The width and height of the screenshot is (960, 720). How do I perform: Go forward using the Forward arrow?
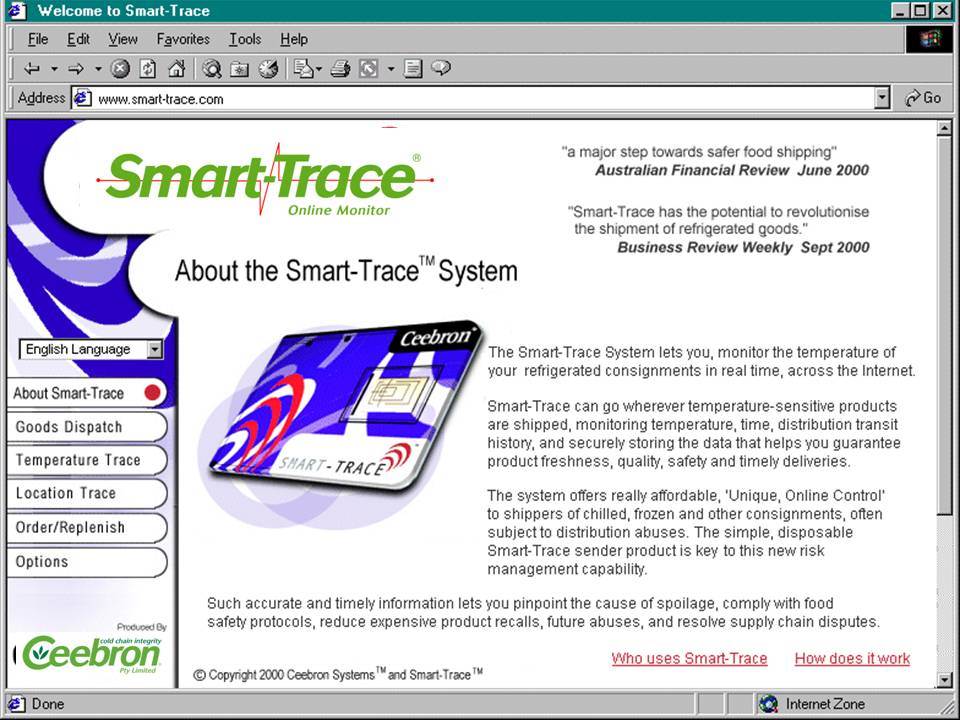point(76,69)
